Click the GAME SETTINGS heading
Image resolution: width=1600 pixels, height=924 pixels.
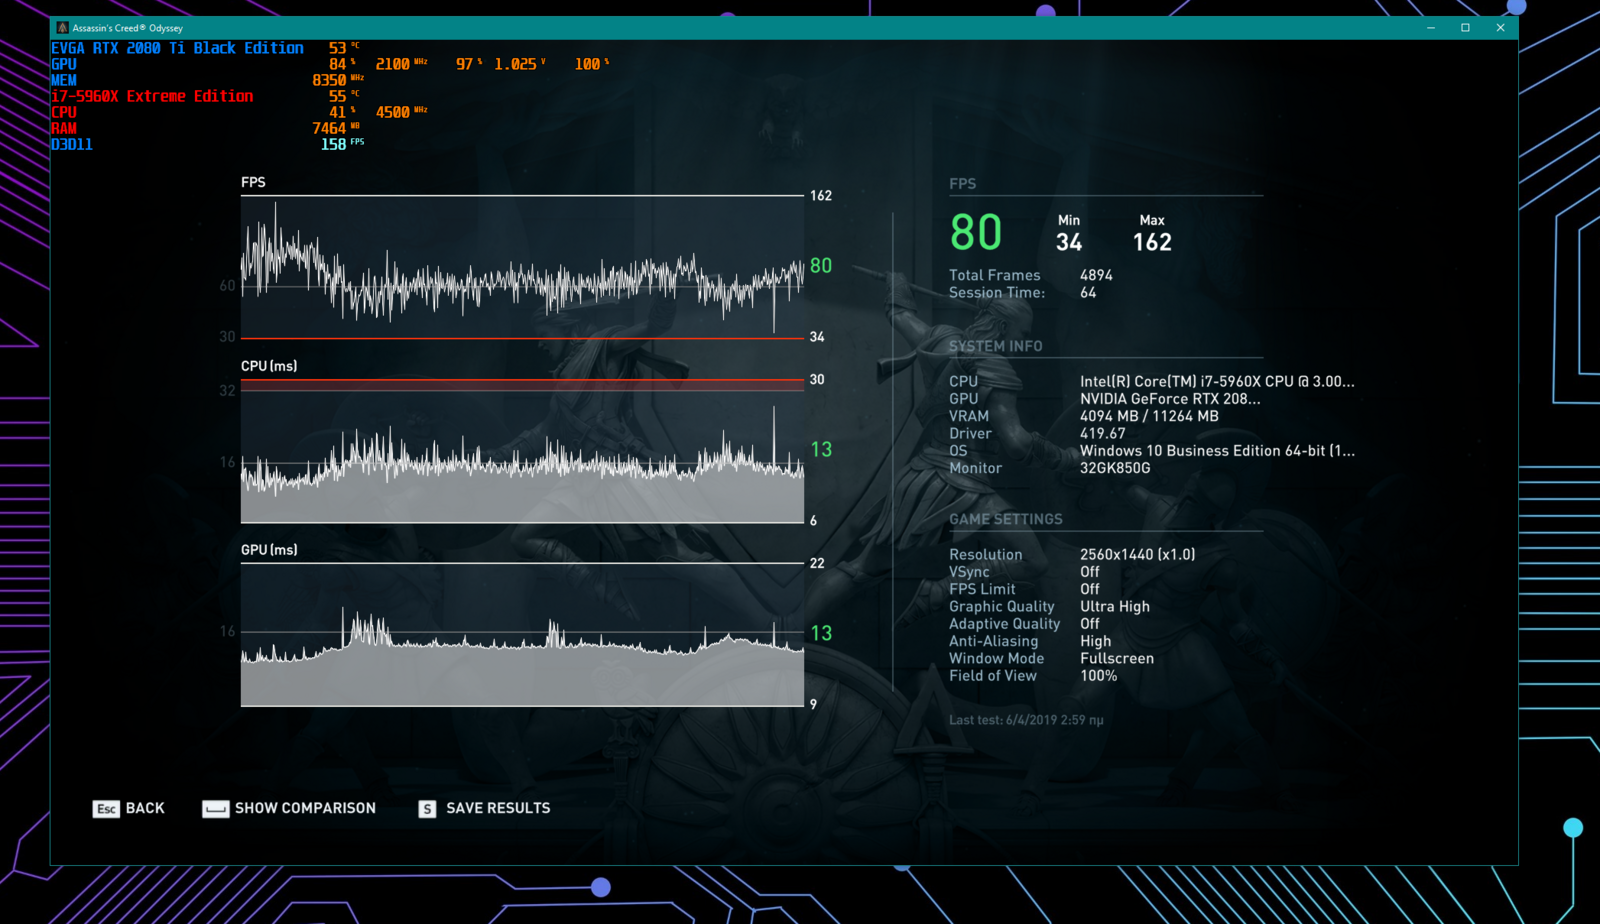tap(1006, 519)
